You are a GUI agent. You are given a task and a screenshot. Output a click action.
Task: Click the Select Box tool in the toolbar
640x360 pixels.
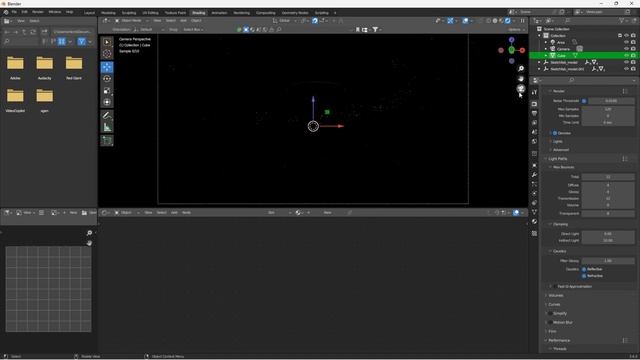[107, 42]
